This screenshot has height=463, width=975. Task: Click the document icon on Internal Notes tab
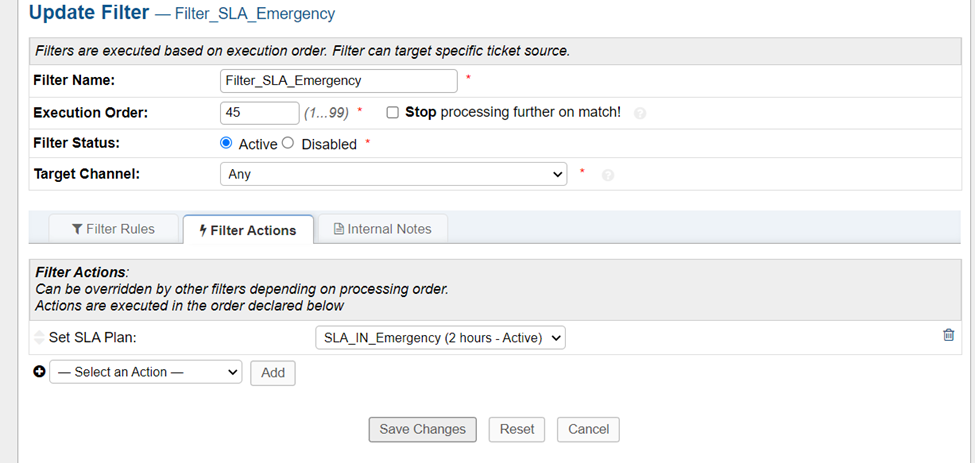(x=338, y=229)
